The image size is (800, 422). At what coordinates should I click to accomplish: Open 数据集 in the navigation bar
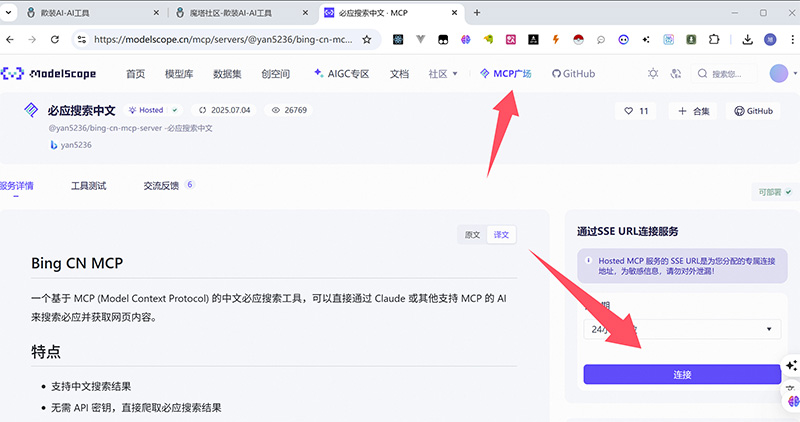click(227, 74)
